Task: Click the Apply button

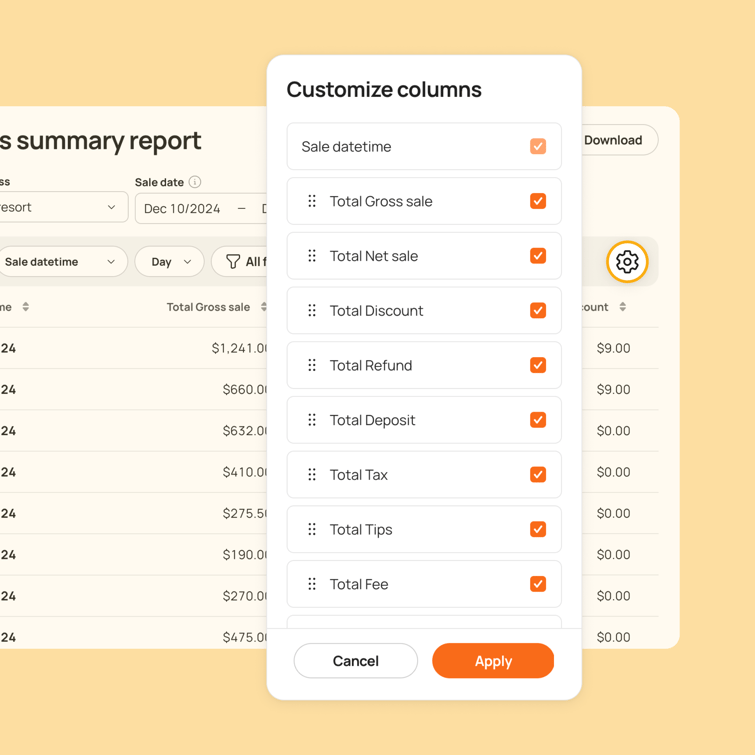Action: [493, 661]
